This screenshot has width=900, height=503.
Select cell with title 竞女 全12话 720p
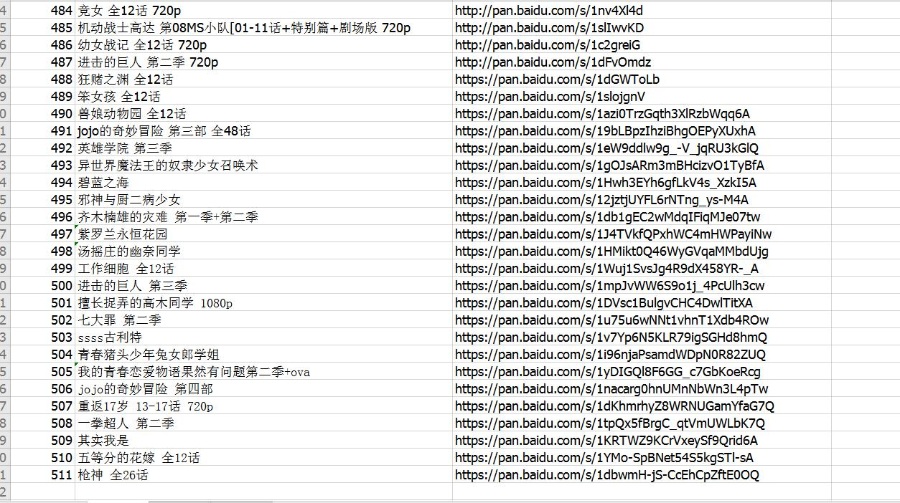263,10
